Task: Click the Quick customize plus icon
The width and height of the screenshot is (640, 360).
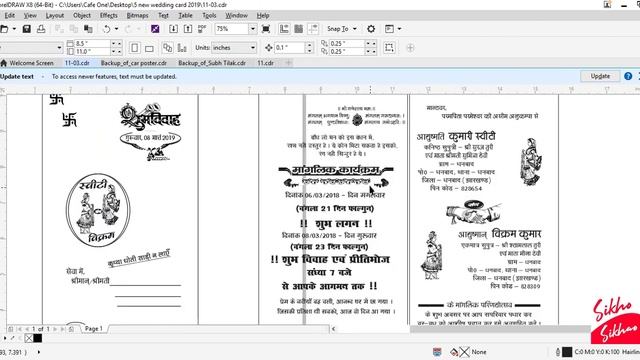Action: (x=410, y=48)
